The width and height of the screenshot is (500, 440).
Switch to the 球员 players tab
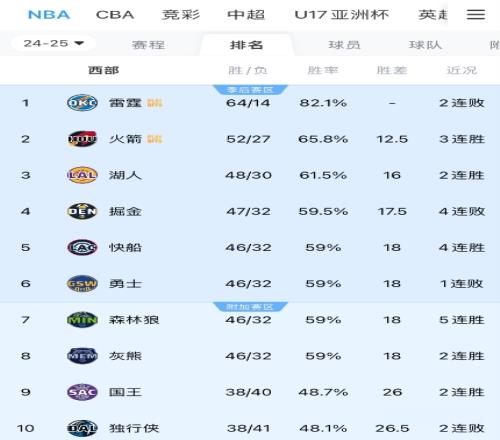pyautogui.click(x=344, y=45)
